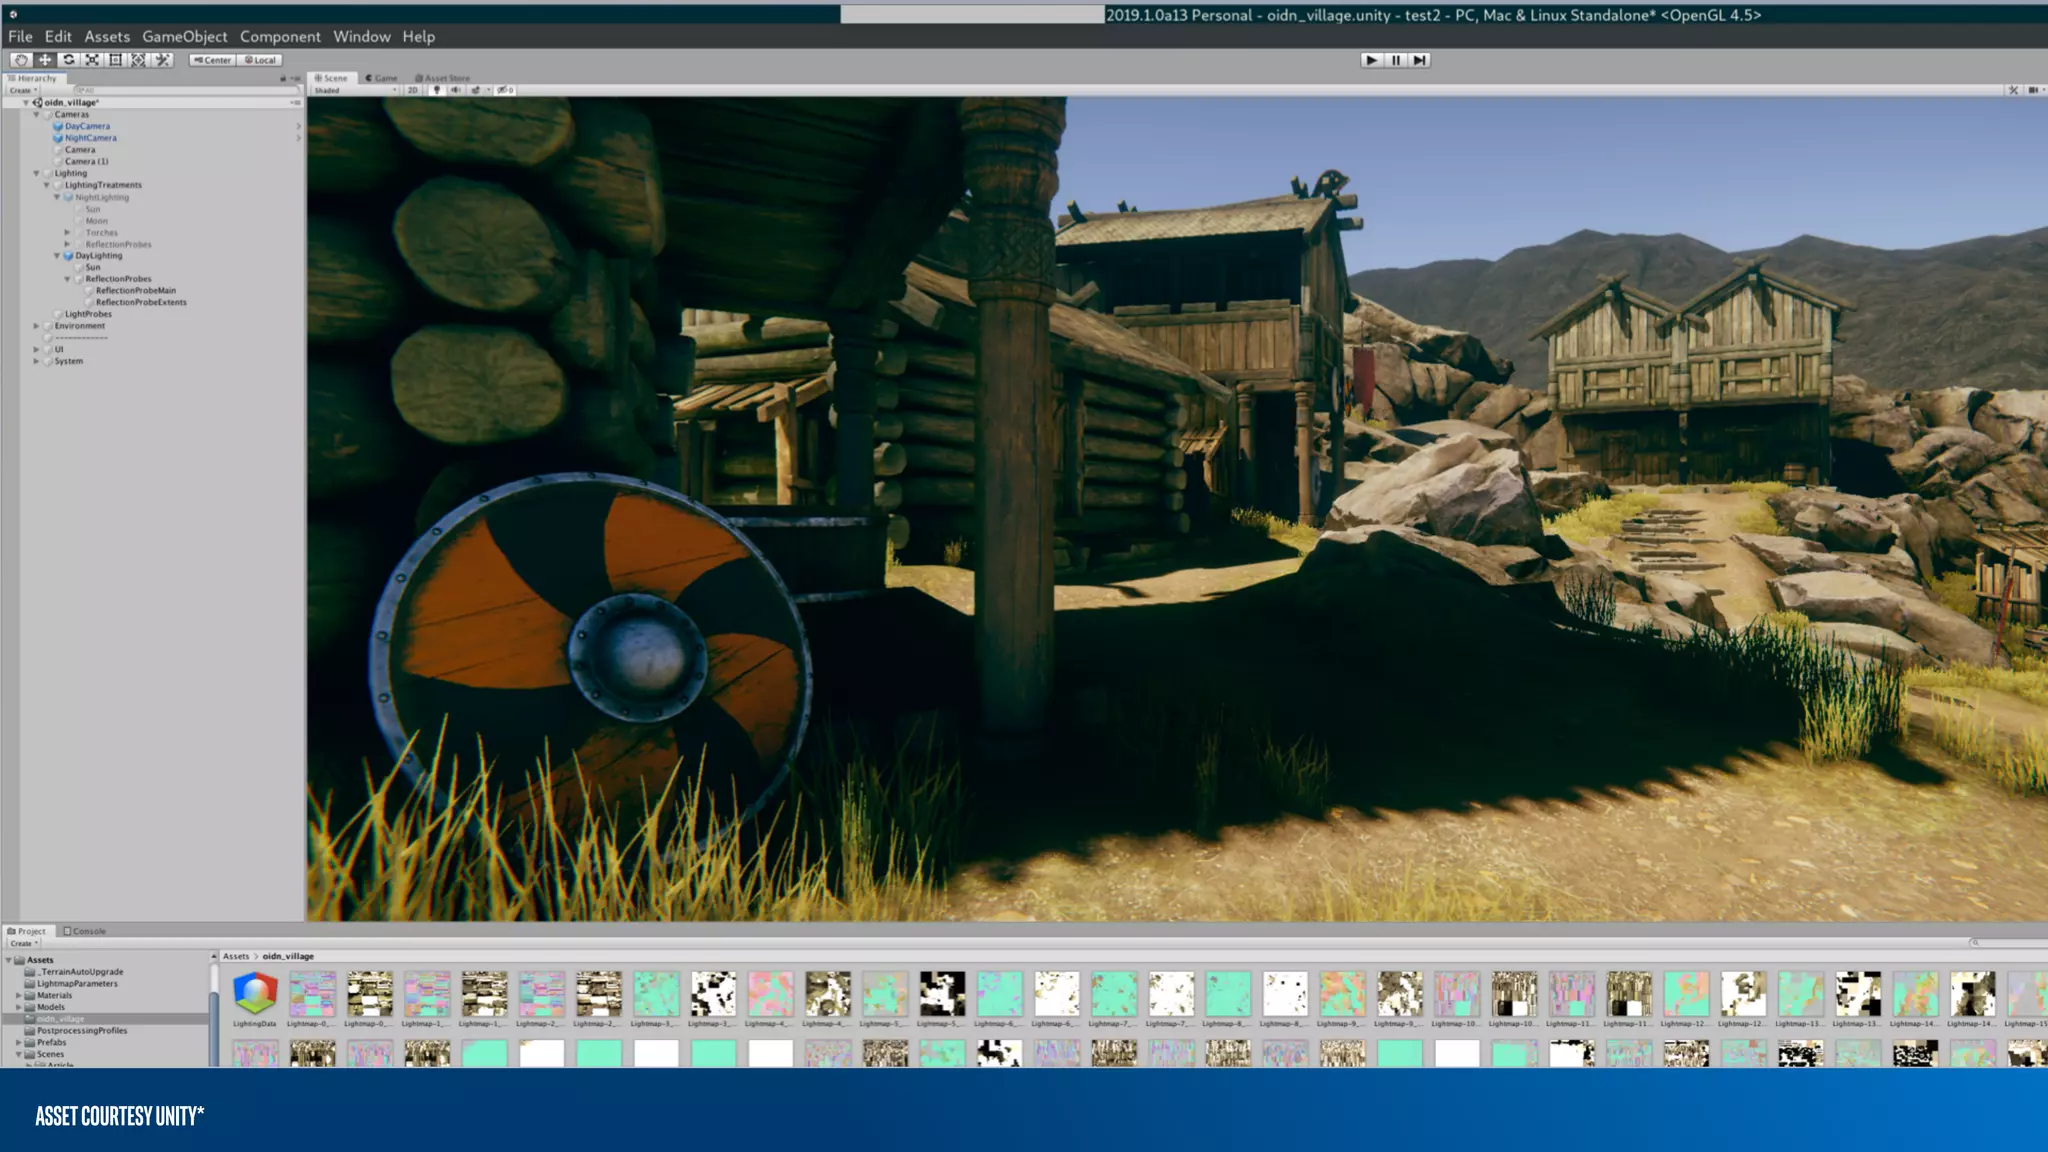Click the Step frame button
This screenshot has height=1152, width=2048.
point(1419,60)
